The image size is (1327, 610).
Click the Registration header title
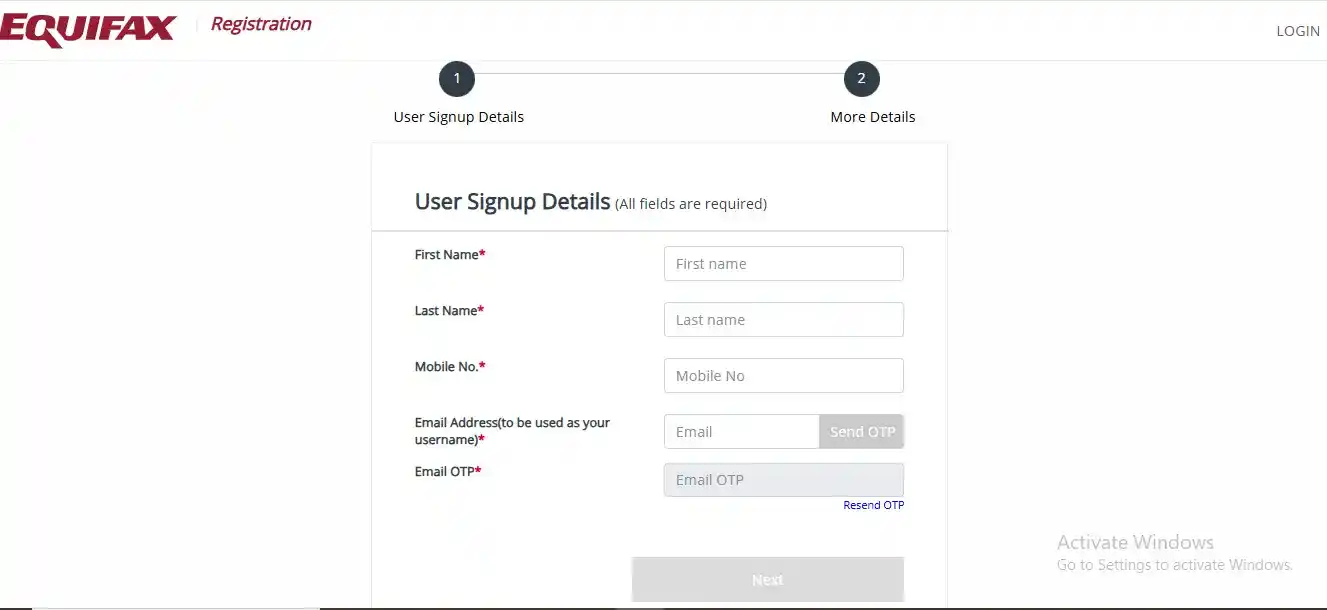tap(261, 24)
